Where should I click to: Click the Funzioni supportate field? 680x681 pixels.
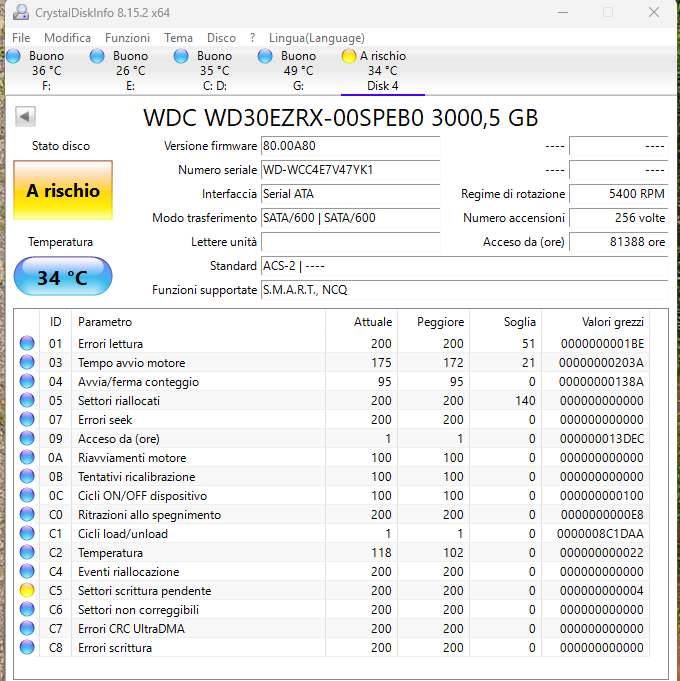tap(464, 290)
